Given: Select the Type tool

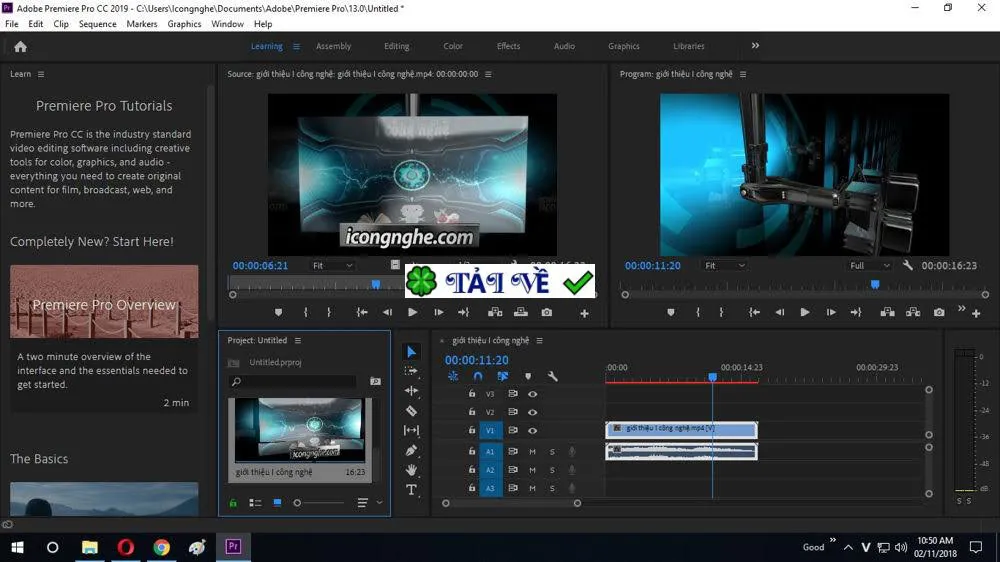Looking at the screenshot, I should tap(411, 490).
